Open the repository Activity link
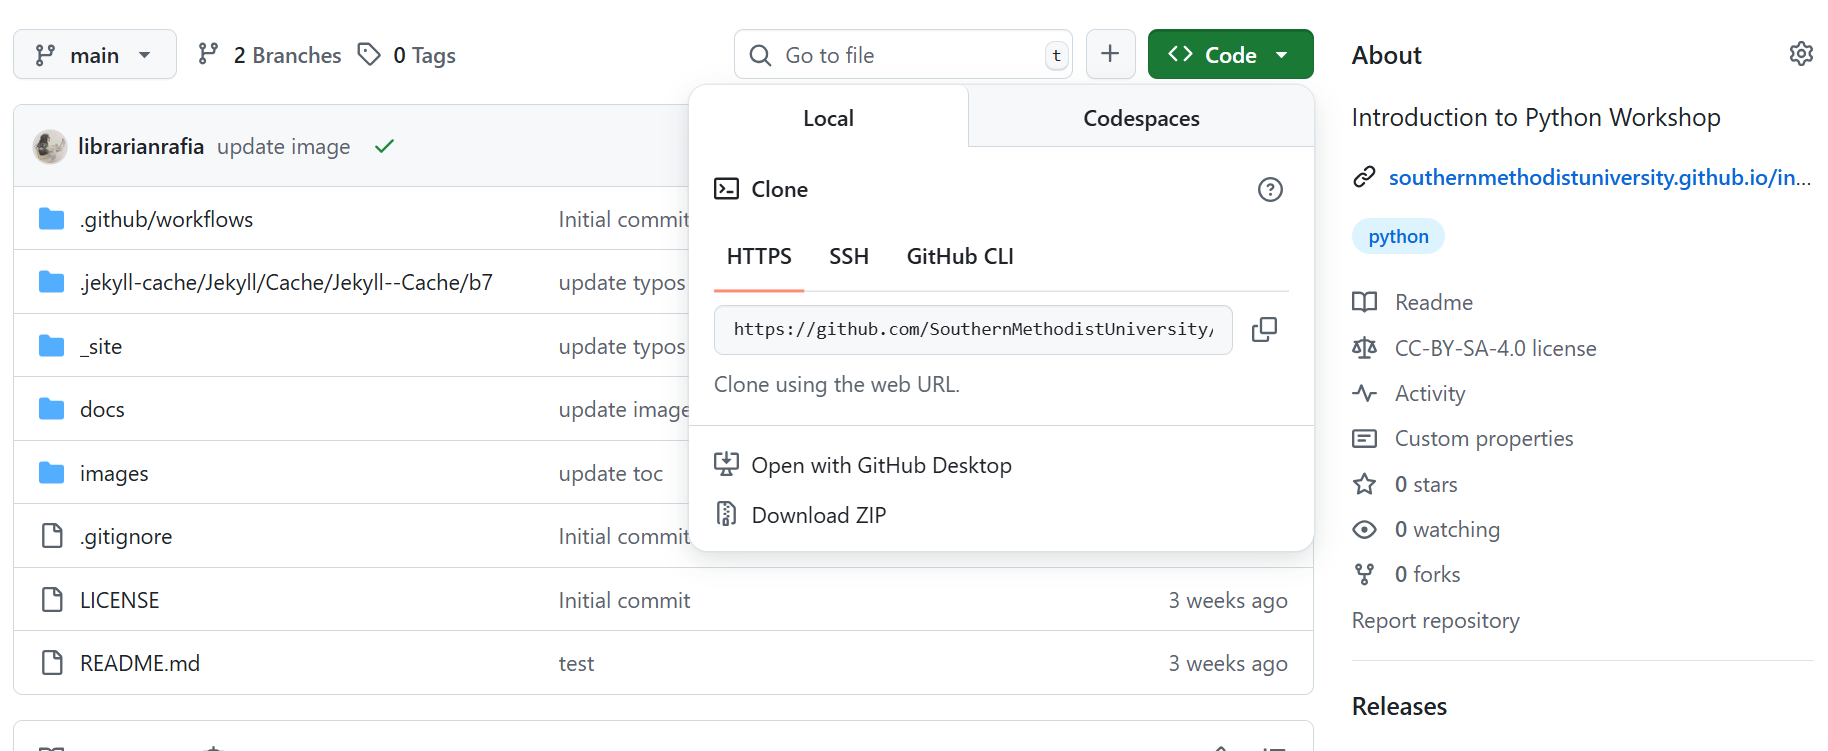Viewport: 1828px width, 751px height. [1430, 393]
